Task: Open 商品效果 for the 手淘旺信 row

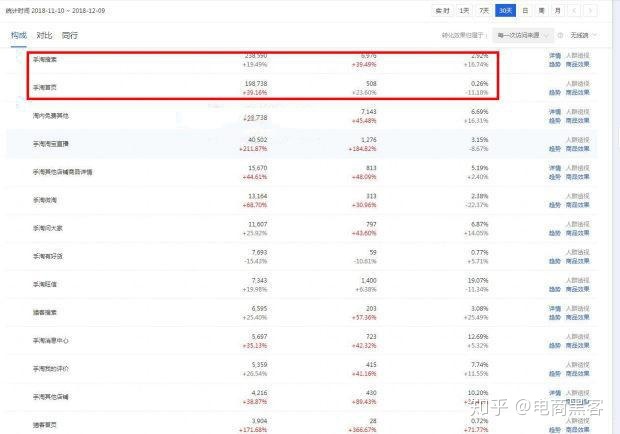Action: (x=577, y=289)
